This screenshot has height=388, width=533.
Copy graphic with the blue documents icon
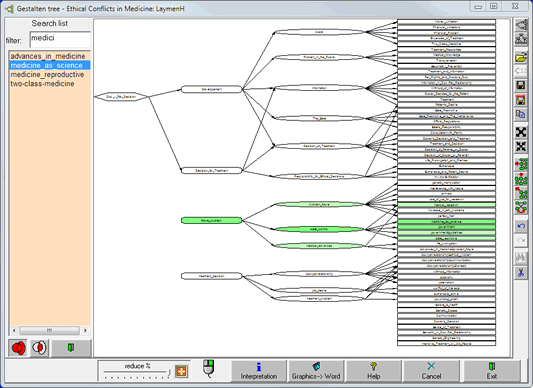[520, 114]
